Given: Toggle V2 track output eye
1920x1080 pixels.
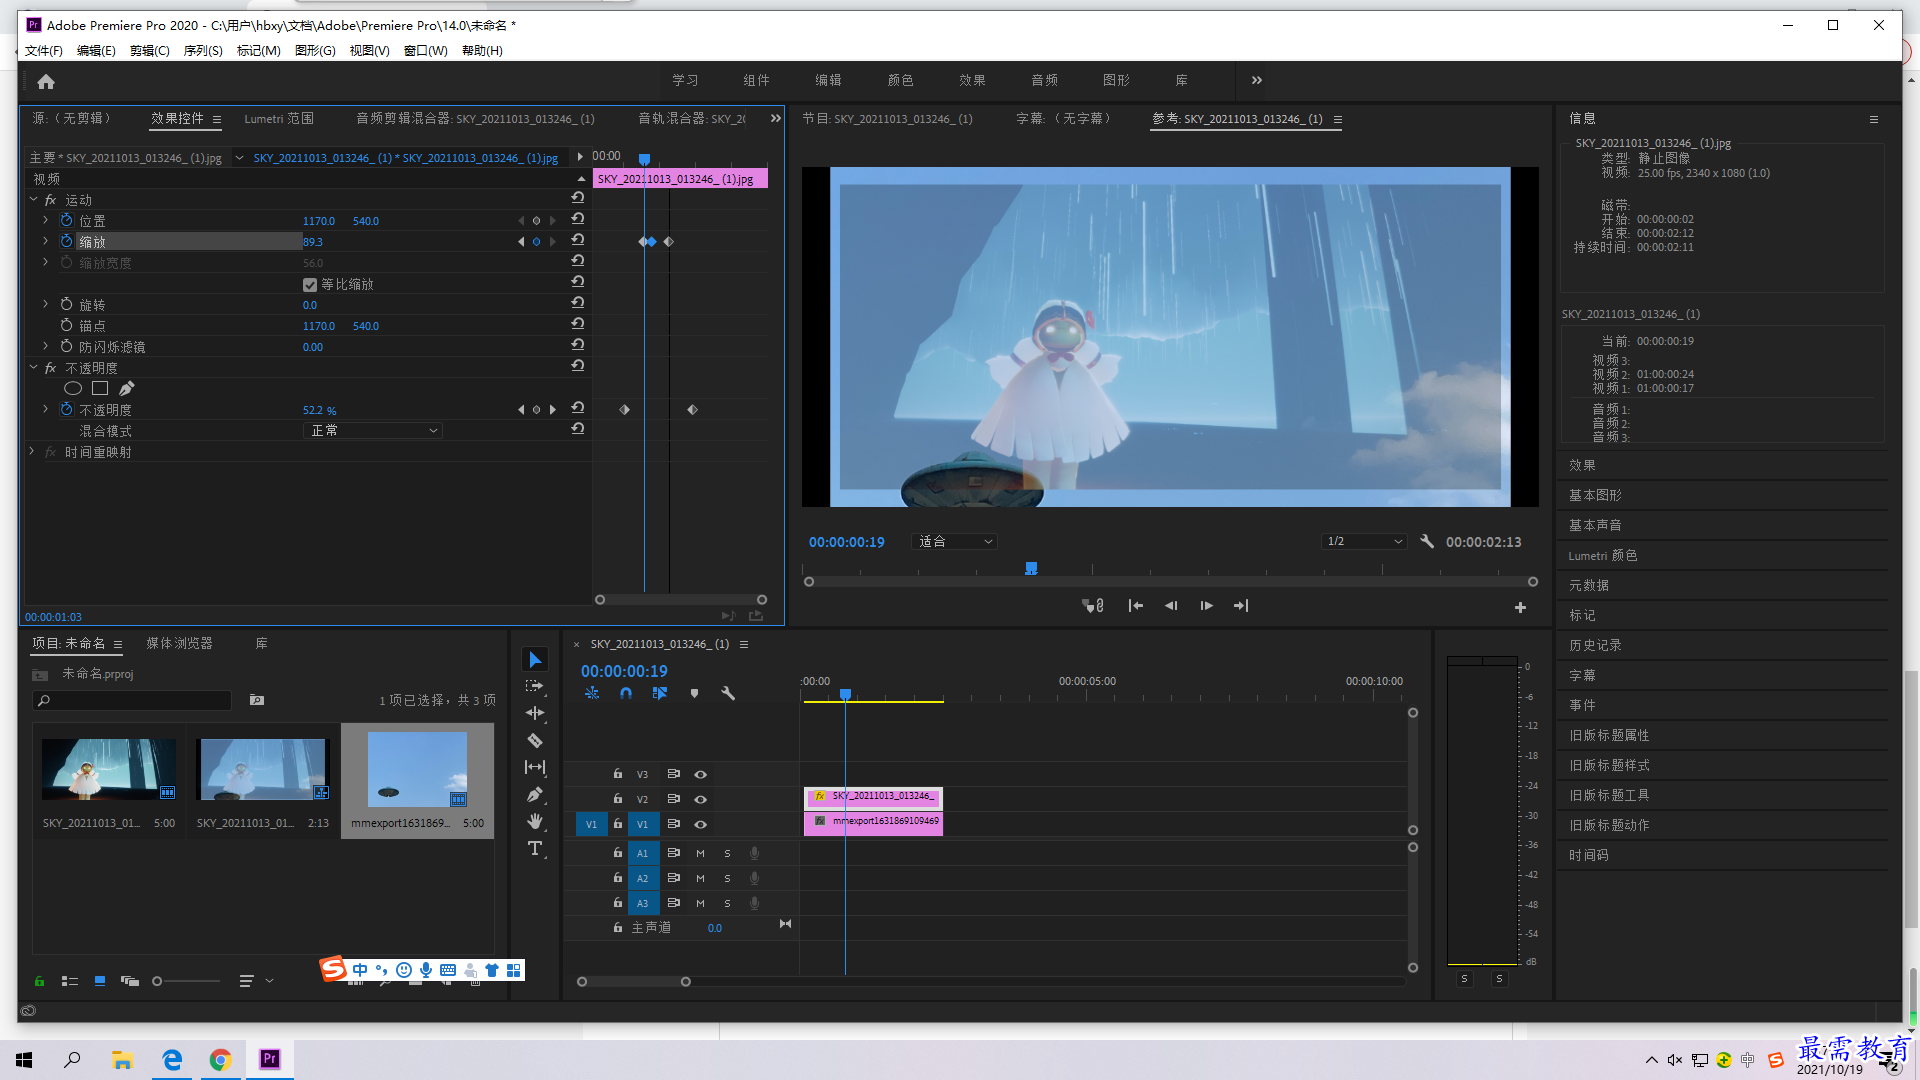Looking at the screenshot, I should click(x=701, y=799).
